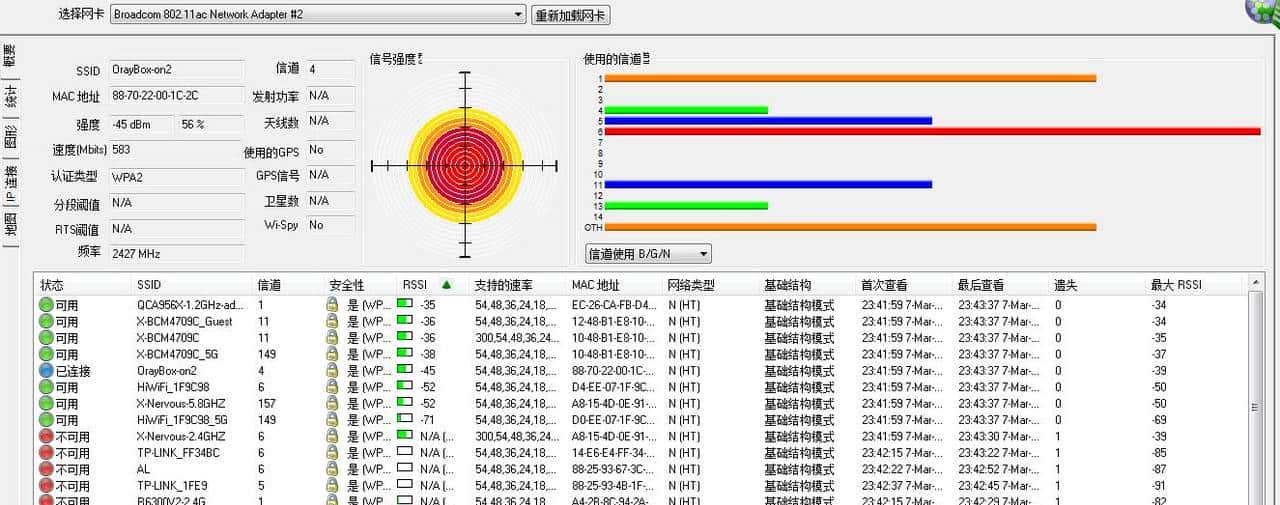This screenshot has width=1280, height=505.
Task: Click MAC address EC-26-CA-FB-D4 cell
Action: pos(614,305)
